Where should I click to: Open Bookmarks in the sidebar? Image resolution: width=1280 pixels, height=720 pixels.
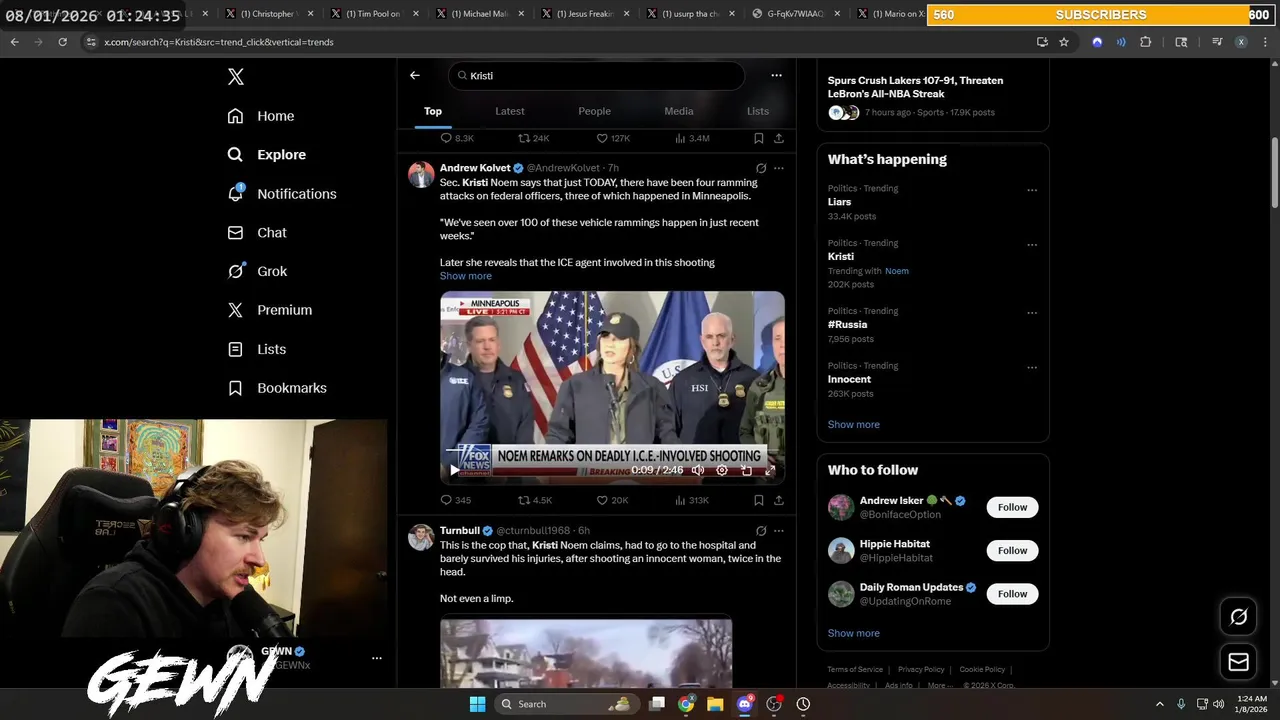click(276, 388)
